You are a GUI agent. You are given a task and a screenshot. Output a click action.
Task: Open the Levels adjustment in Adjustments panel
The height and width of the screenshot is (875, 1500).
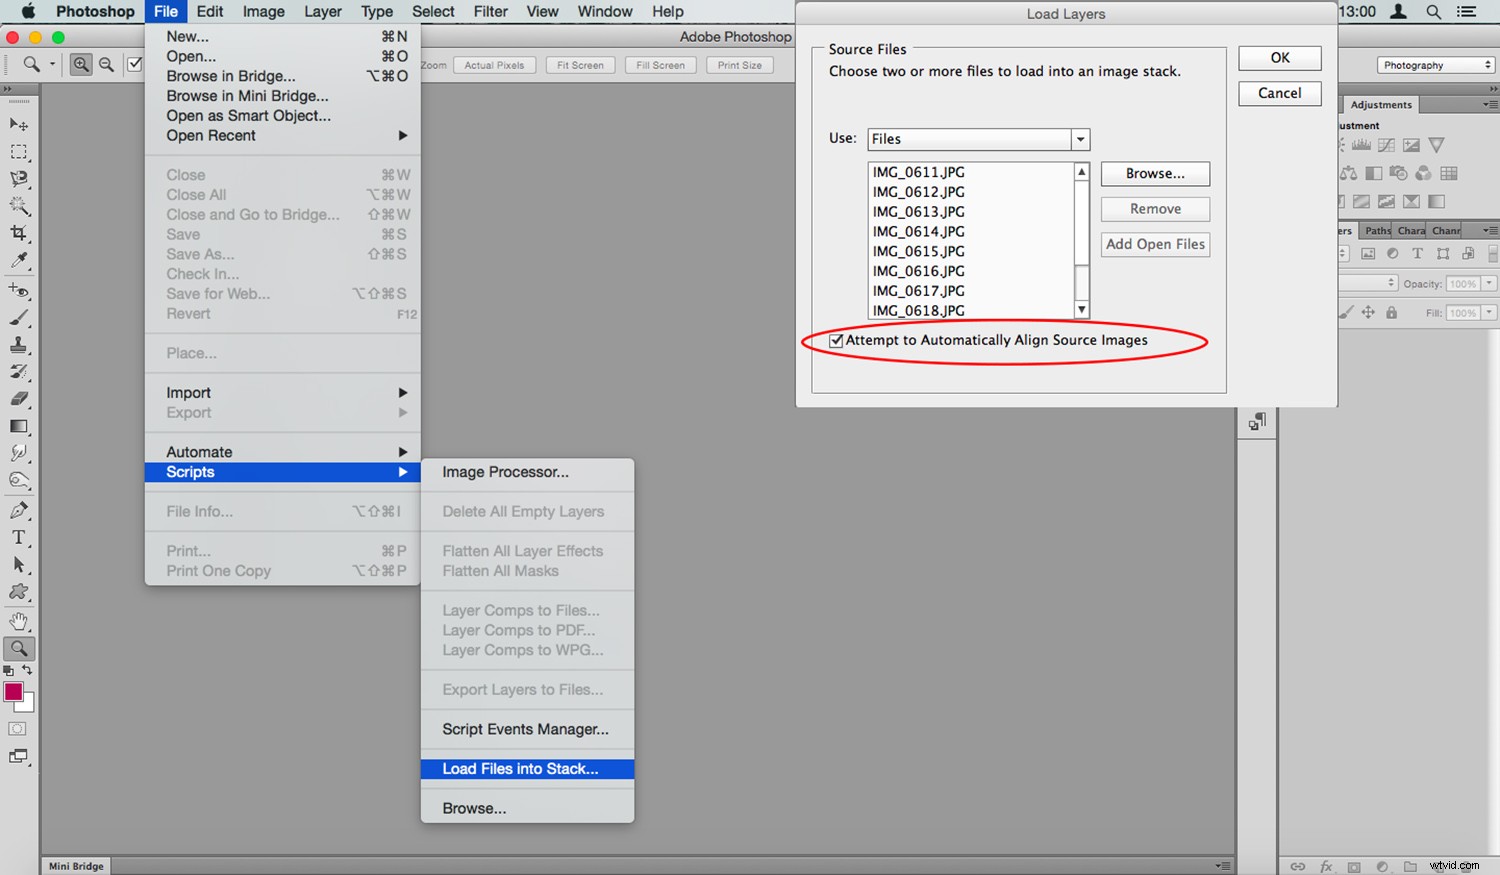point(1362,144)
